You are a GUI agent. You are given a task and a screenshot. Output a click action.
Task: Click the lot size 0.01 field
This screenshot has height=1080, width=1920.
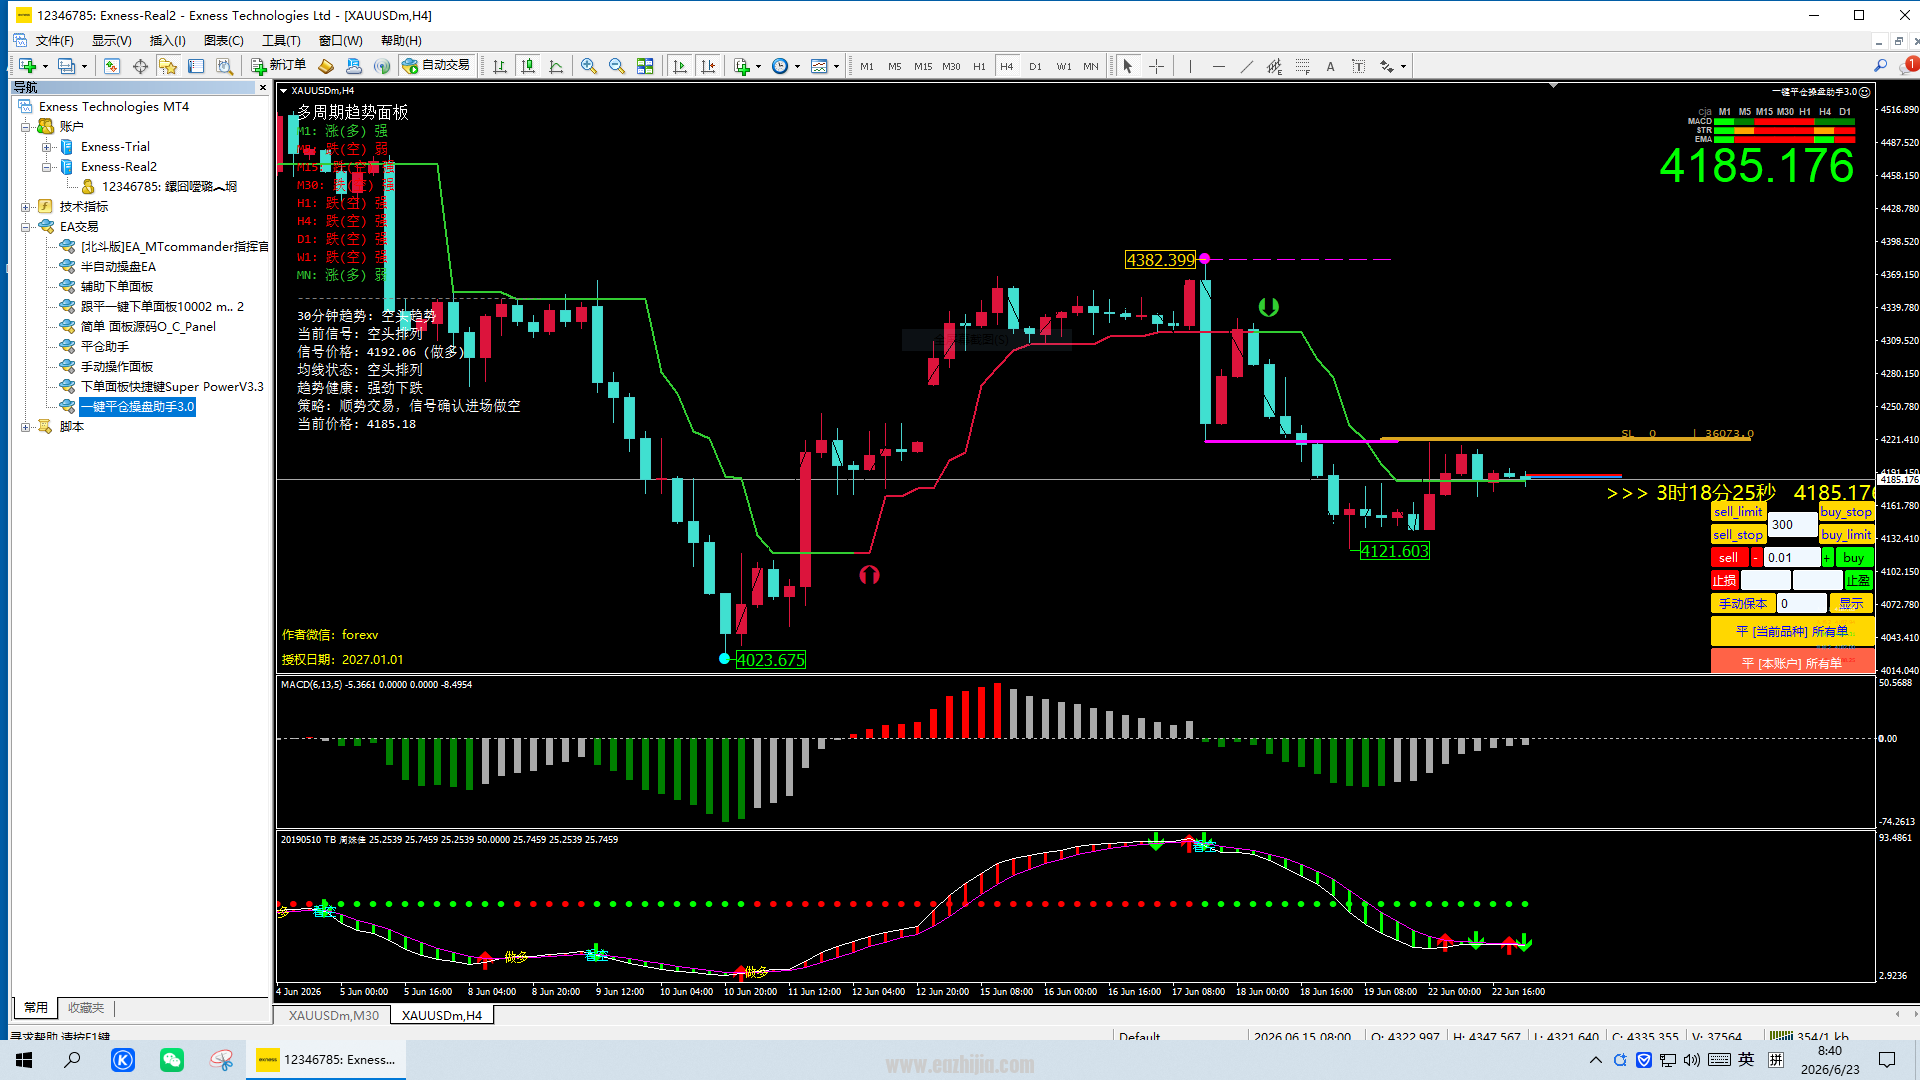[1791, 558]
